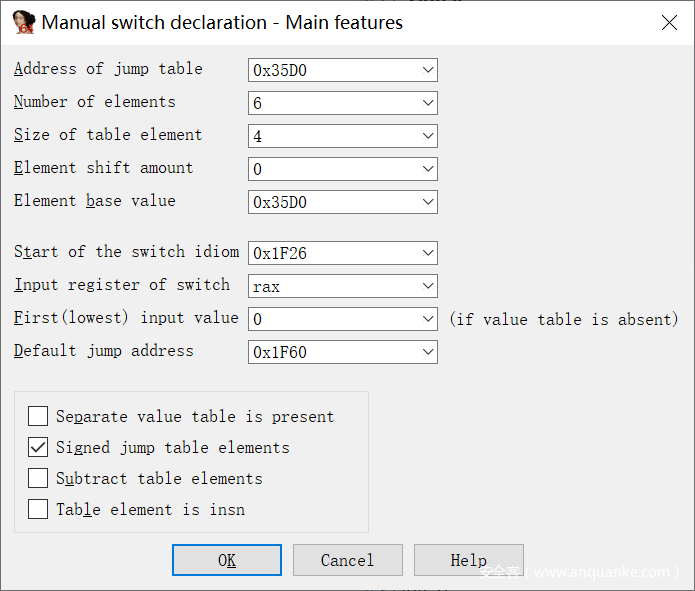This screenshot has width=695, height=591.
Task: Close the Manual switch declaration dialog
Action: [x=668, y=23]
